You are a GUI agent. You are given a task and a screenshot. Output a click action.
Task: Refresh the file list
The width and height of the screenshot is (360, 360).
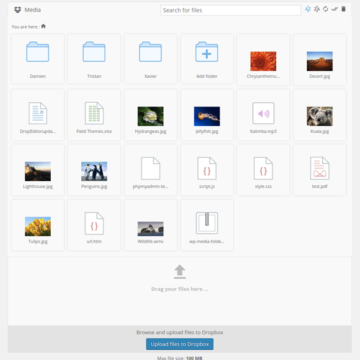point(325,9)
